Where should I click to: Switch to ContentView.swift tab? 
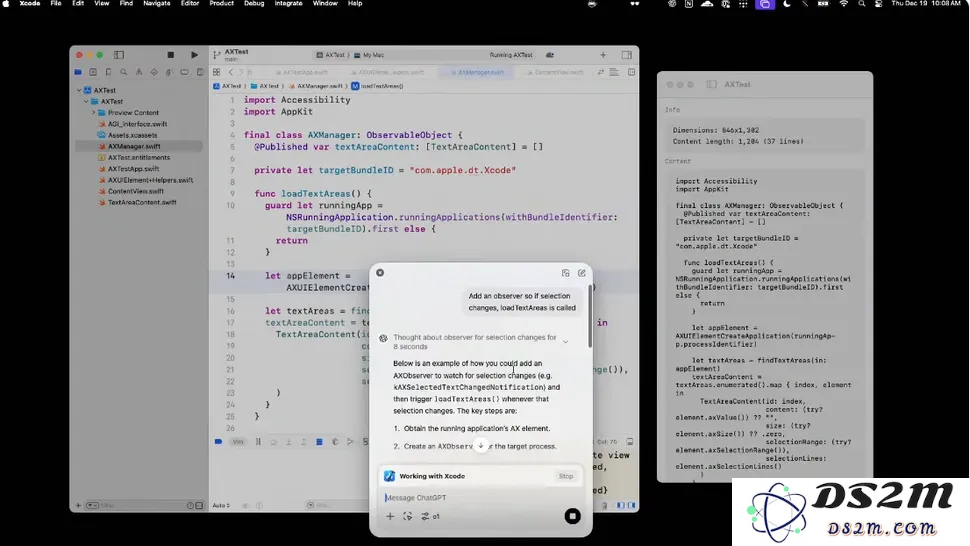point(555,72)
